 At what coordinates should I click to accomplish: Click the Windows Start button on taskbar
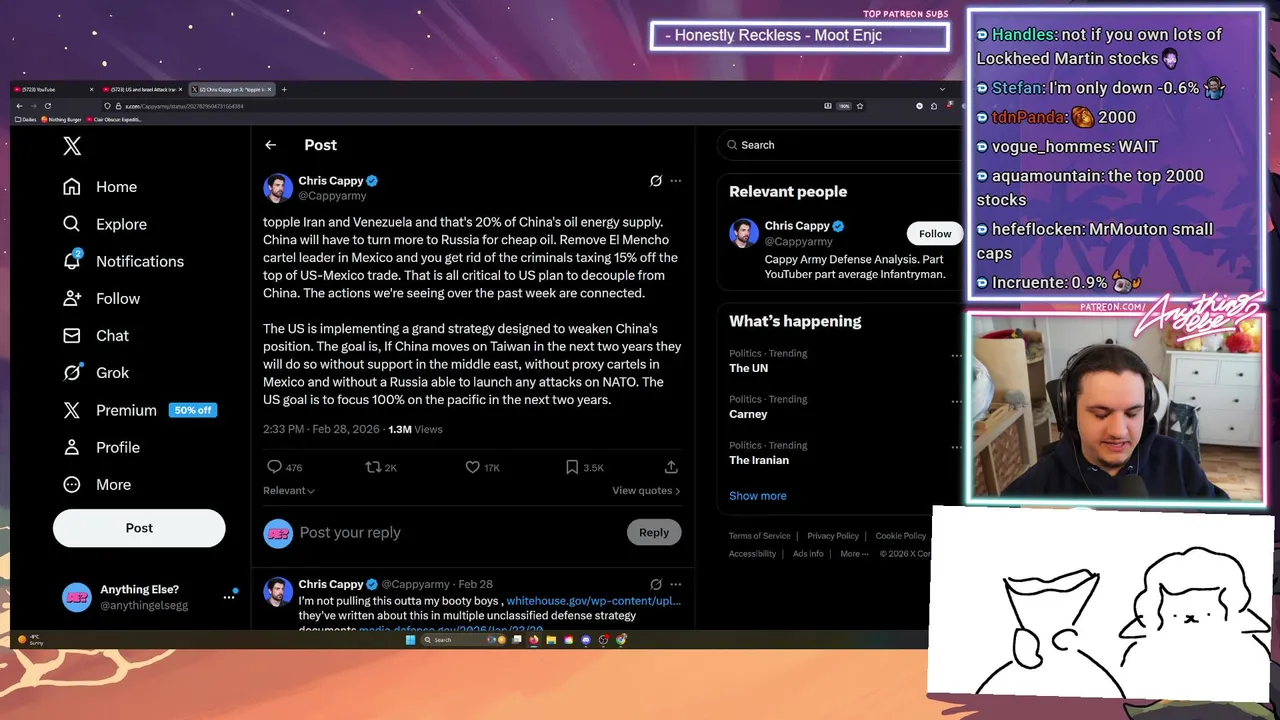point(410,640)
